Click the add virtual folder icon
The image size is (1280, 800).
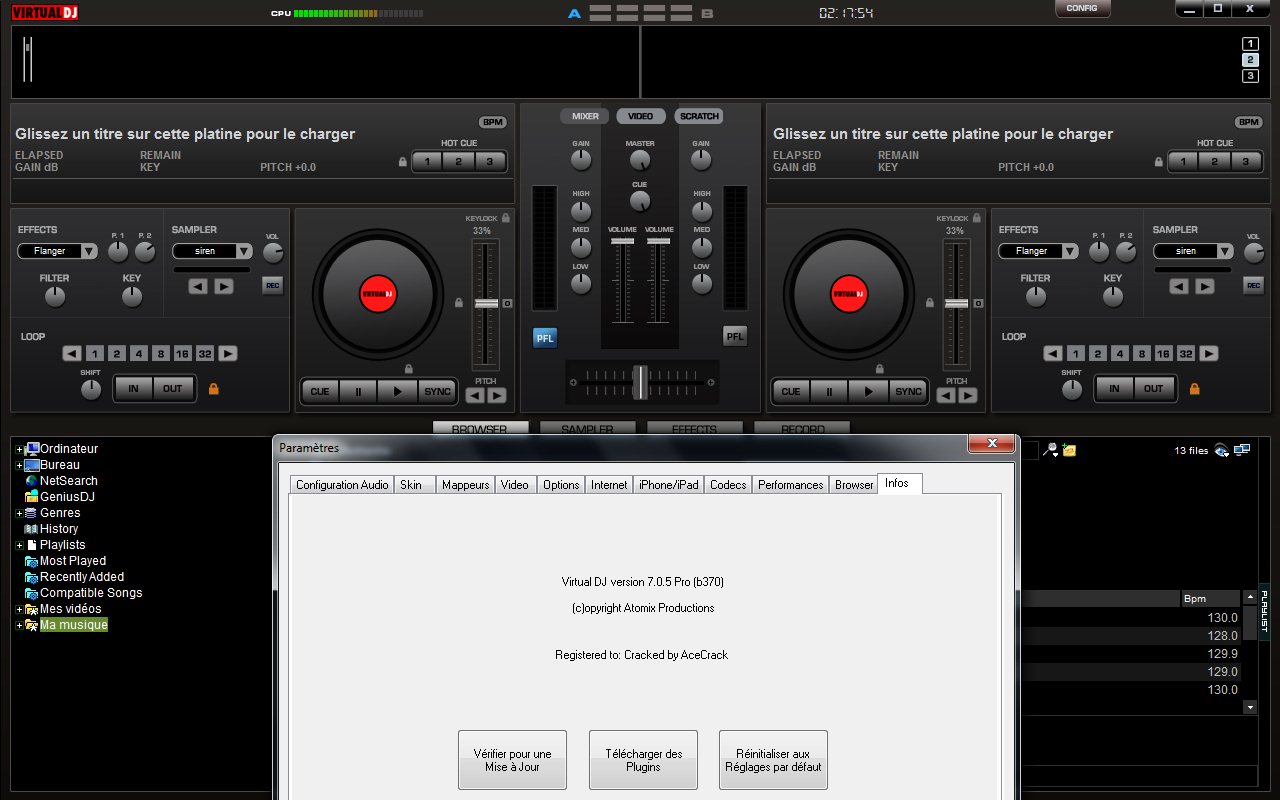click(1069, 450)
